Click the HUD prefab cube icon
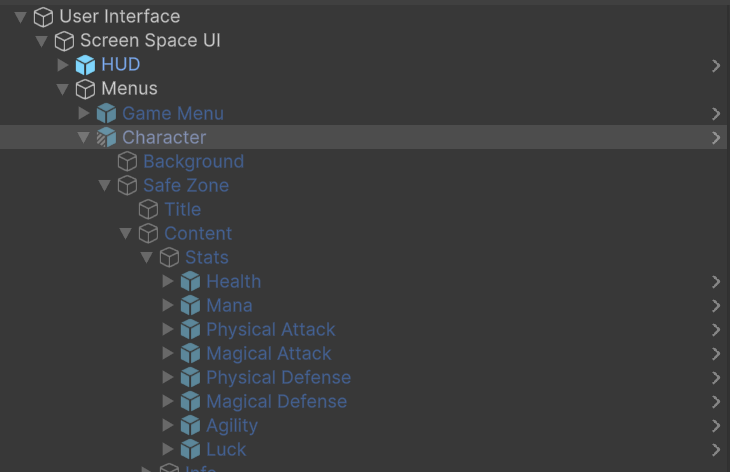 click(85, 65)
